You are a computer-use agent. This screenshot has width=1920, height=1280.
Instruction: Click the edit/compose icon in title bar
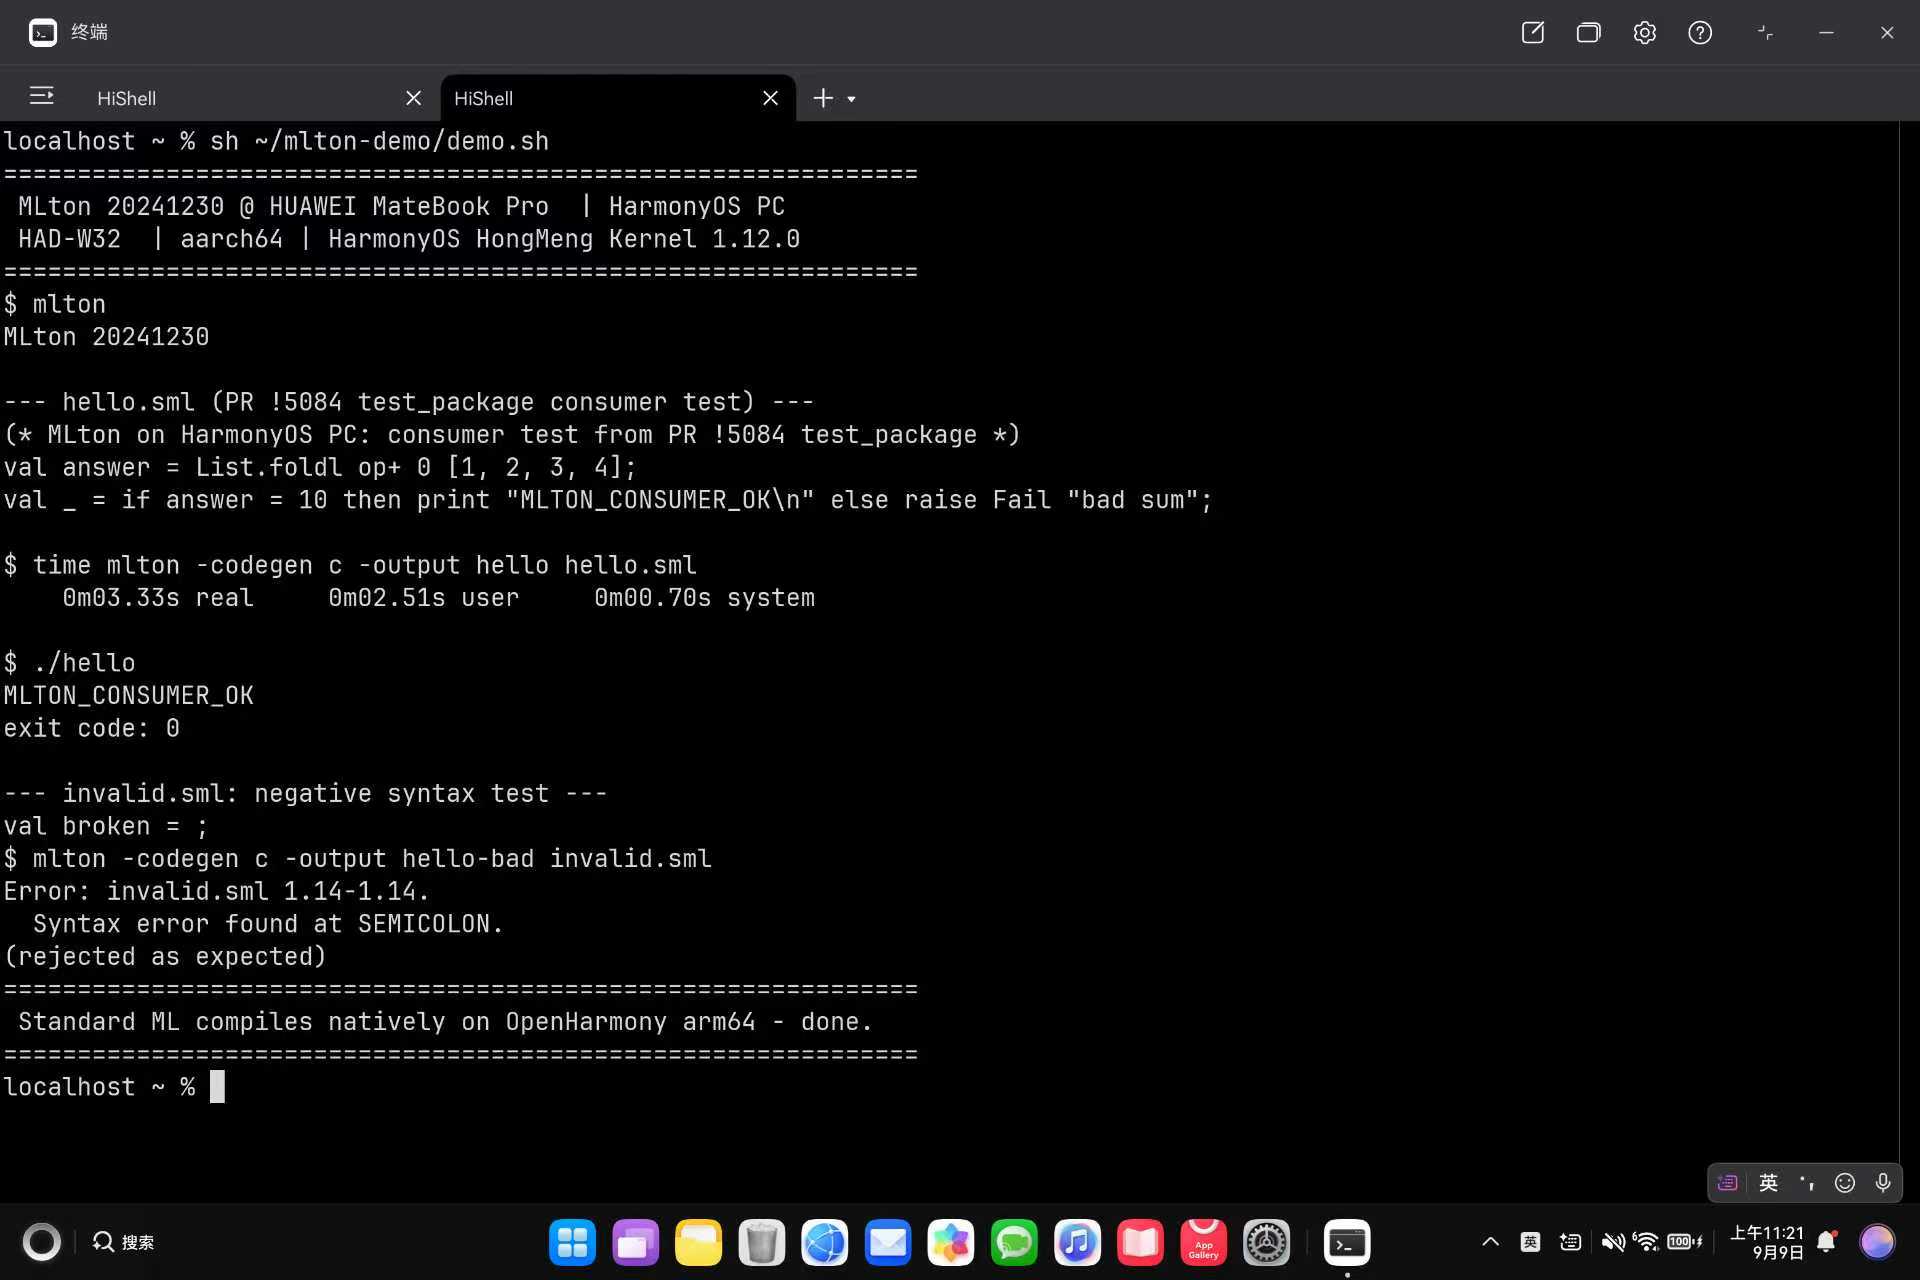[1532, 33]
